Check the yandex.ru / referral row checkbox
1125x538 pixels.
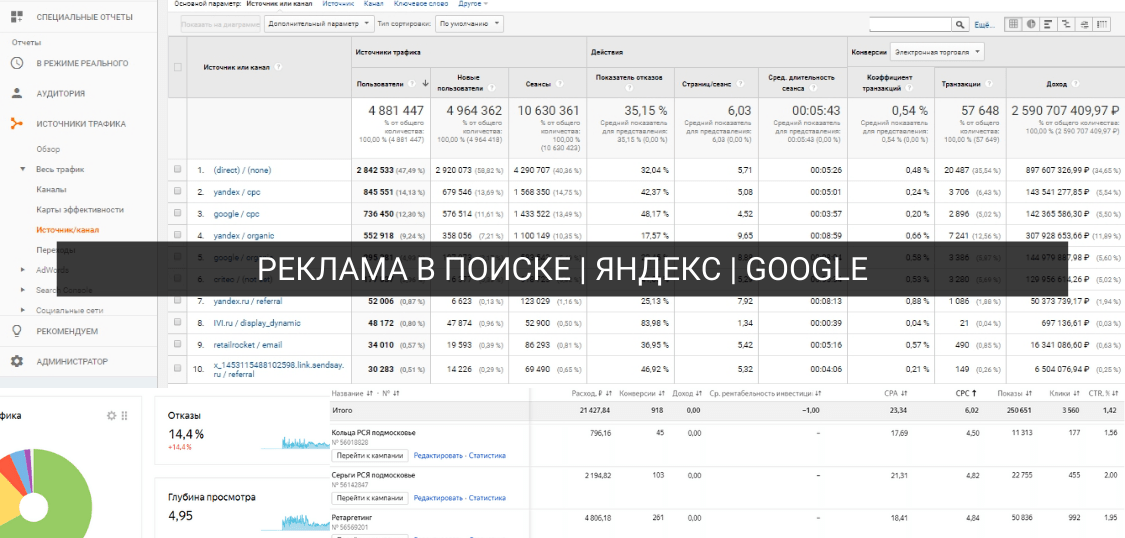click(178, 301)
